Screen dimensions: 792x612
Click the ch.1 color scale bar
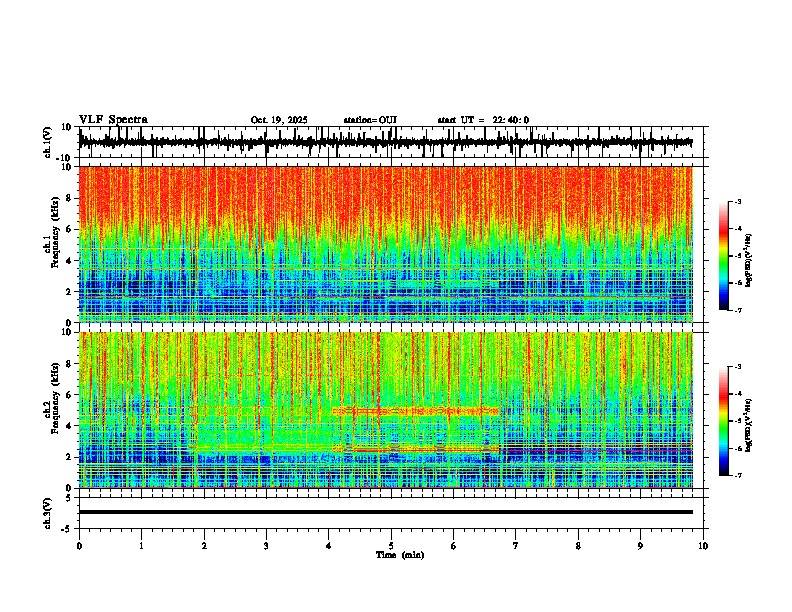coord(723,256)
